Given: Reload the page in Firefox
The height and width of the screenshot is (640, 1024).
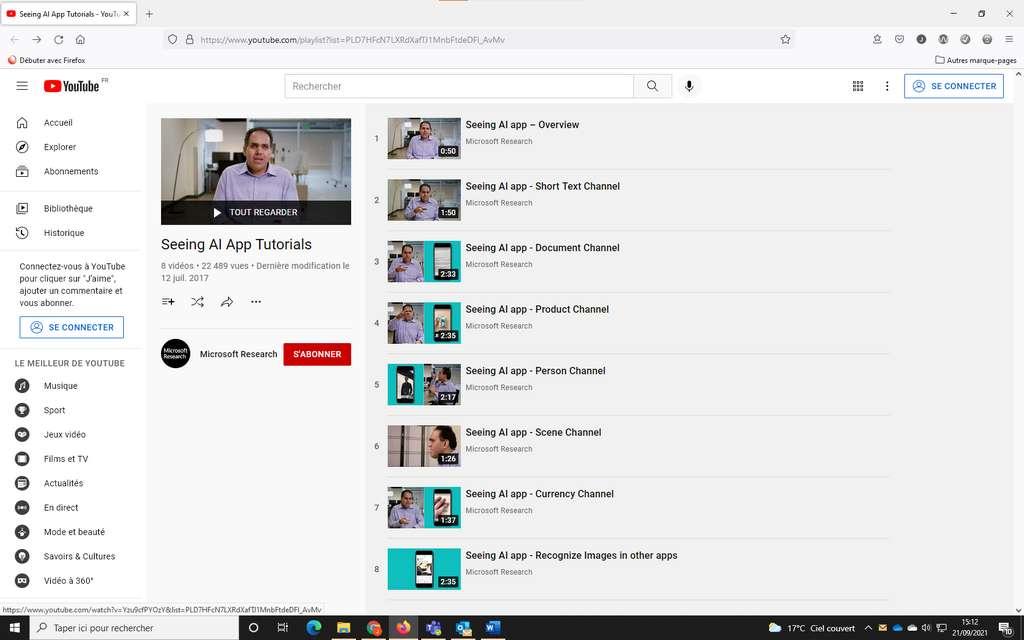Looking at the screenshot, I should (x=59, y=39).
